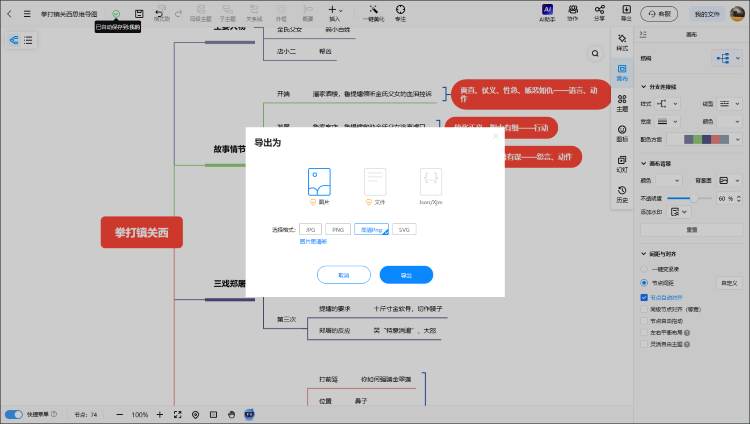This screenshot has height=424, width=750.
Task: Enable same-level node alignment checkbox
Action: pyautogui.click(x=644, y=309)
